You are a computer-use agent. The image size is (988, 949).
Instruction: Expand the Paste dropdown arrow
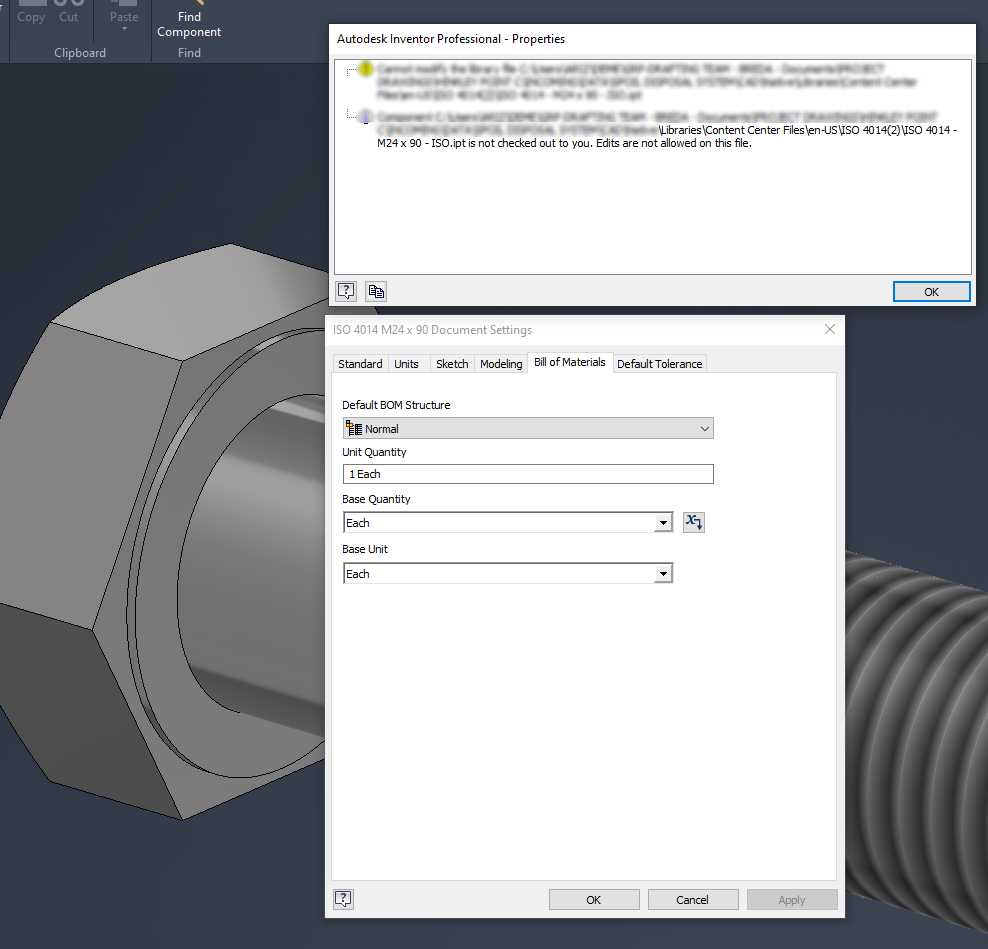[x=123, y=29]
